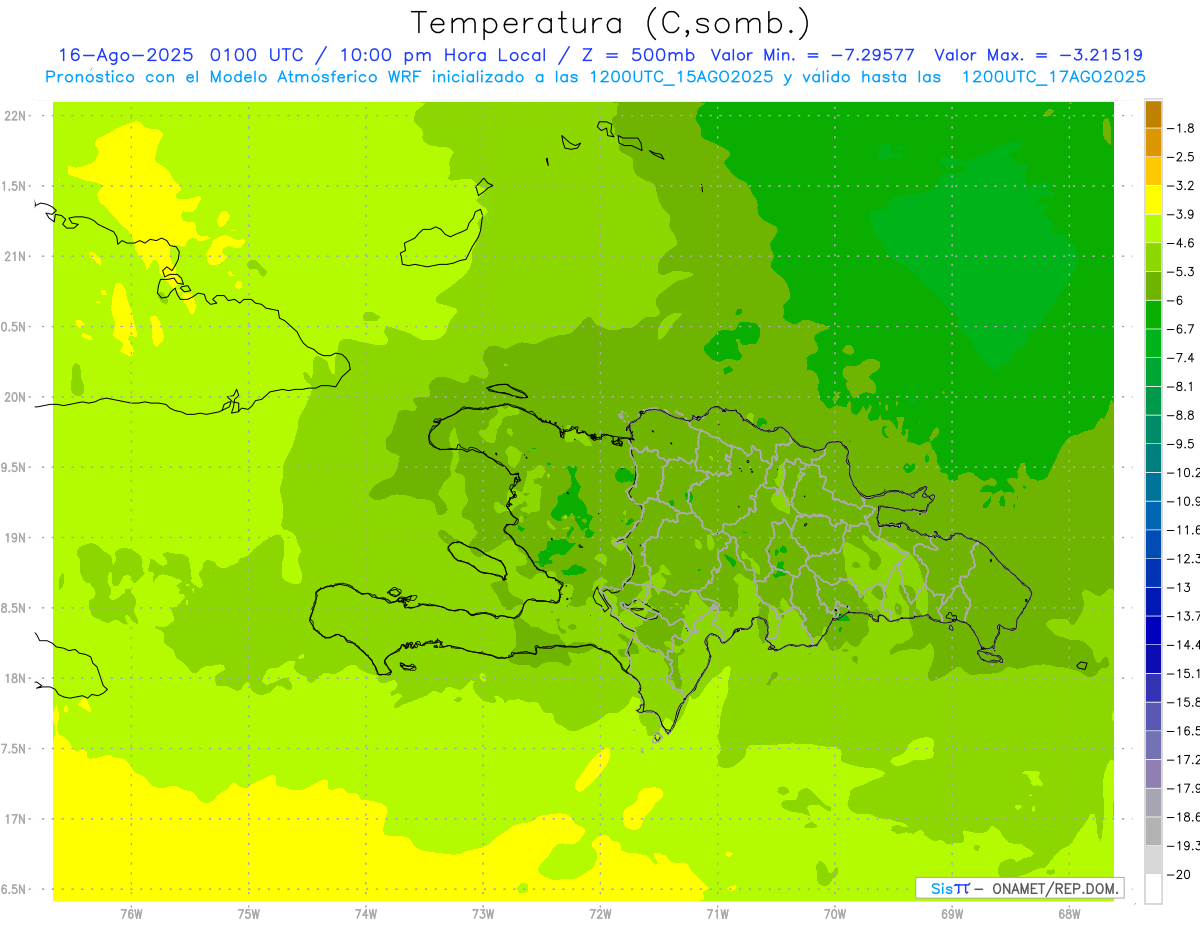The image size is (1200, 927).
Task: Click the "69W" longitude label
Action: tap(952, 914)
